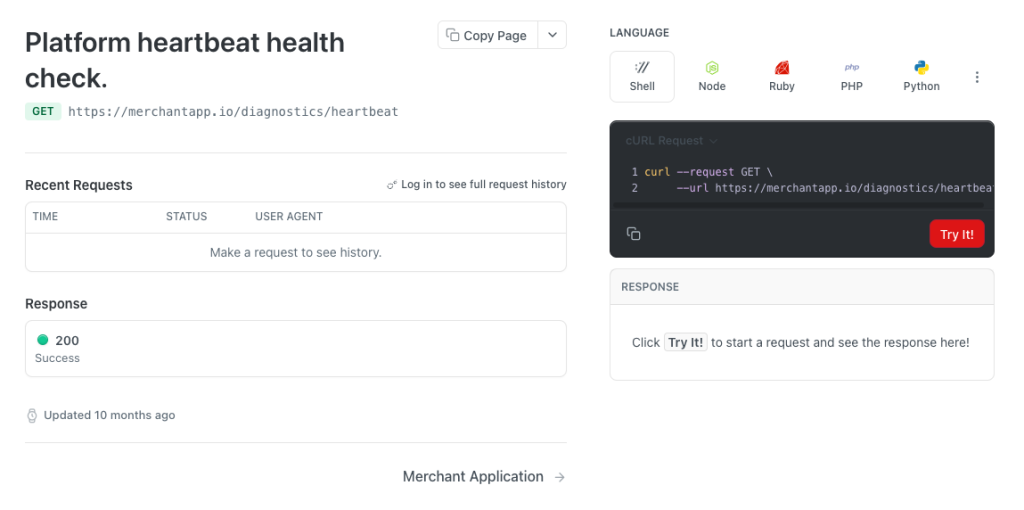Click the arrow icon next to Merchant Application
The width and height of the screenshot is (1024, 510).
[560, 477]
